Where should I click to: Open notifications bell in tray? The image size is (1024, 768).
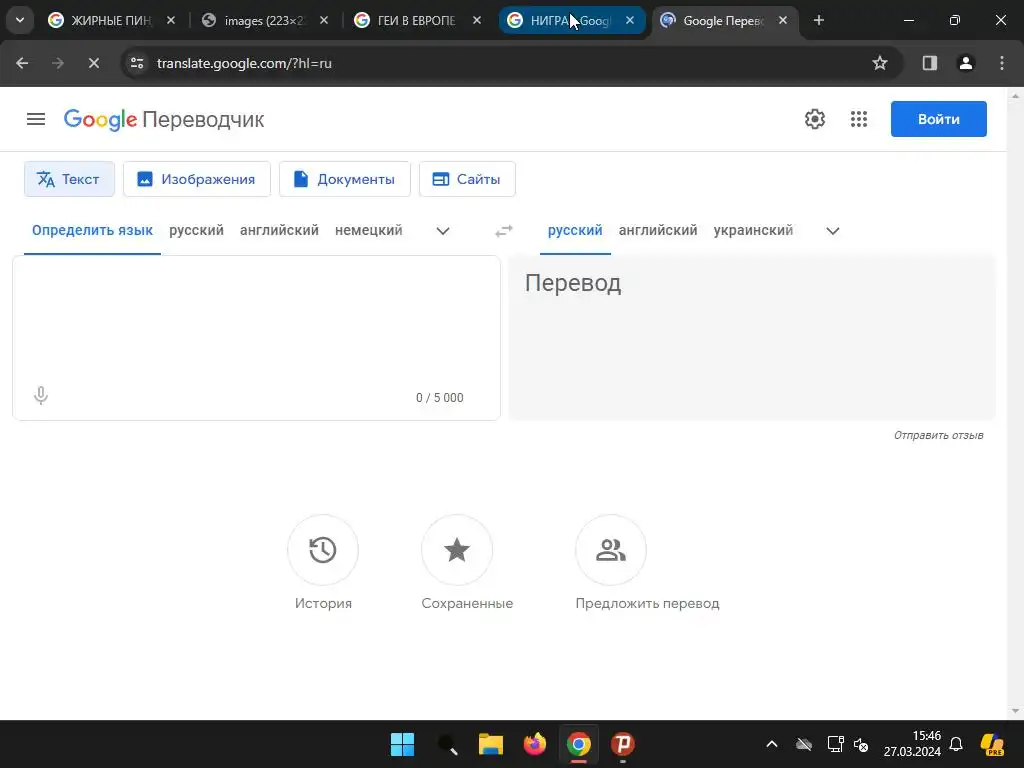click(956, 744)
